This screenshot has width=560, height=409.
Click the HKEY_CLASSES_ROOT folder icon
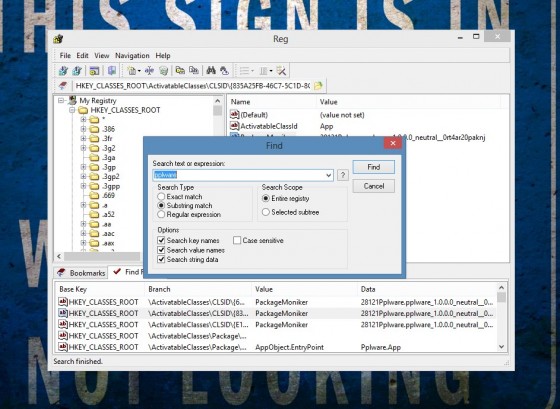tap(83, 110)
